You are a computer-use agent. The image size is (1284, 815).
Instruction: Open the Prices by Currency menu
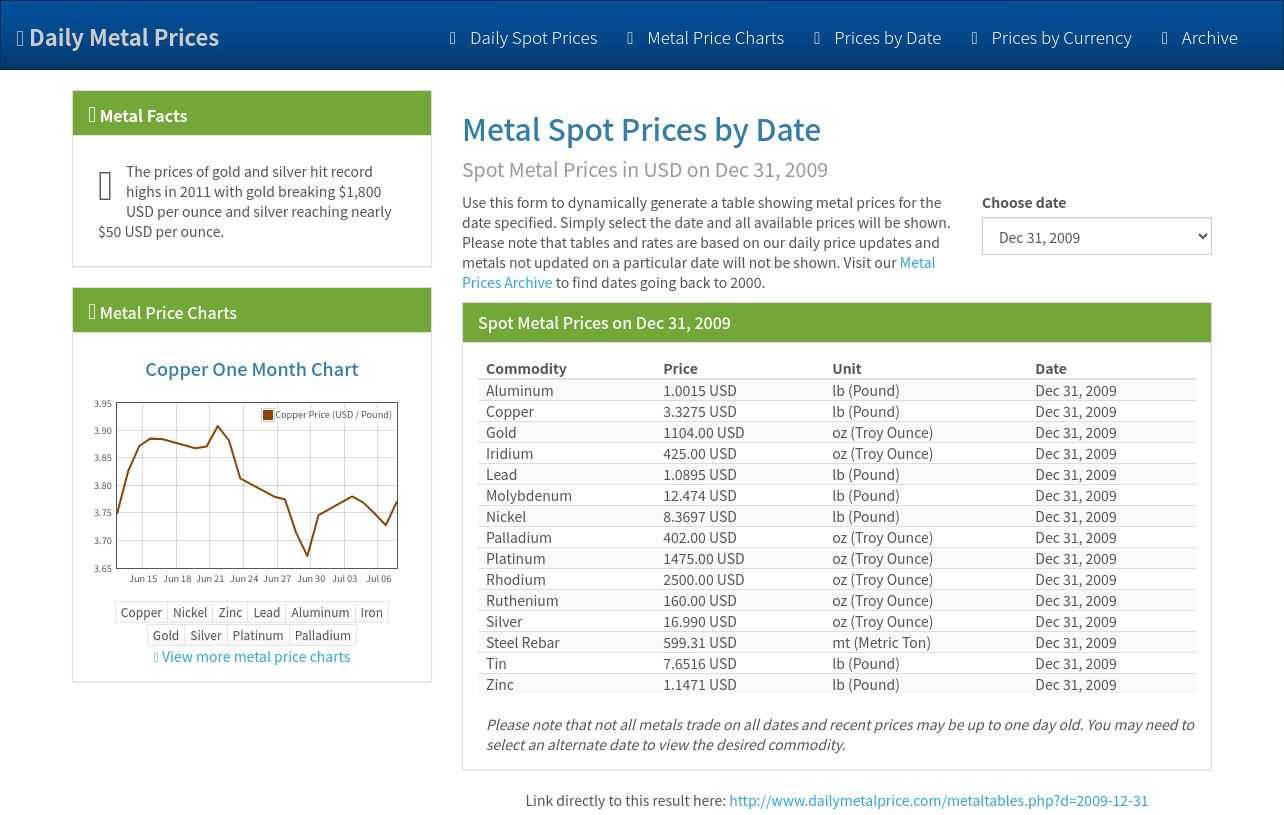(1060, 38)
